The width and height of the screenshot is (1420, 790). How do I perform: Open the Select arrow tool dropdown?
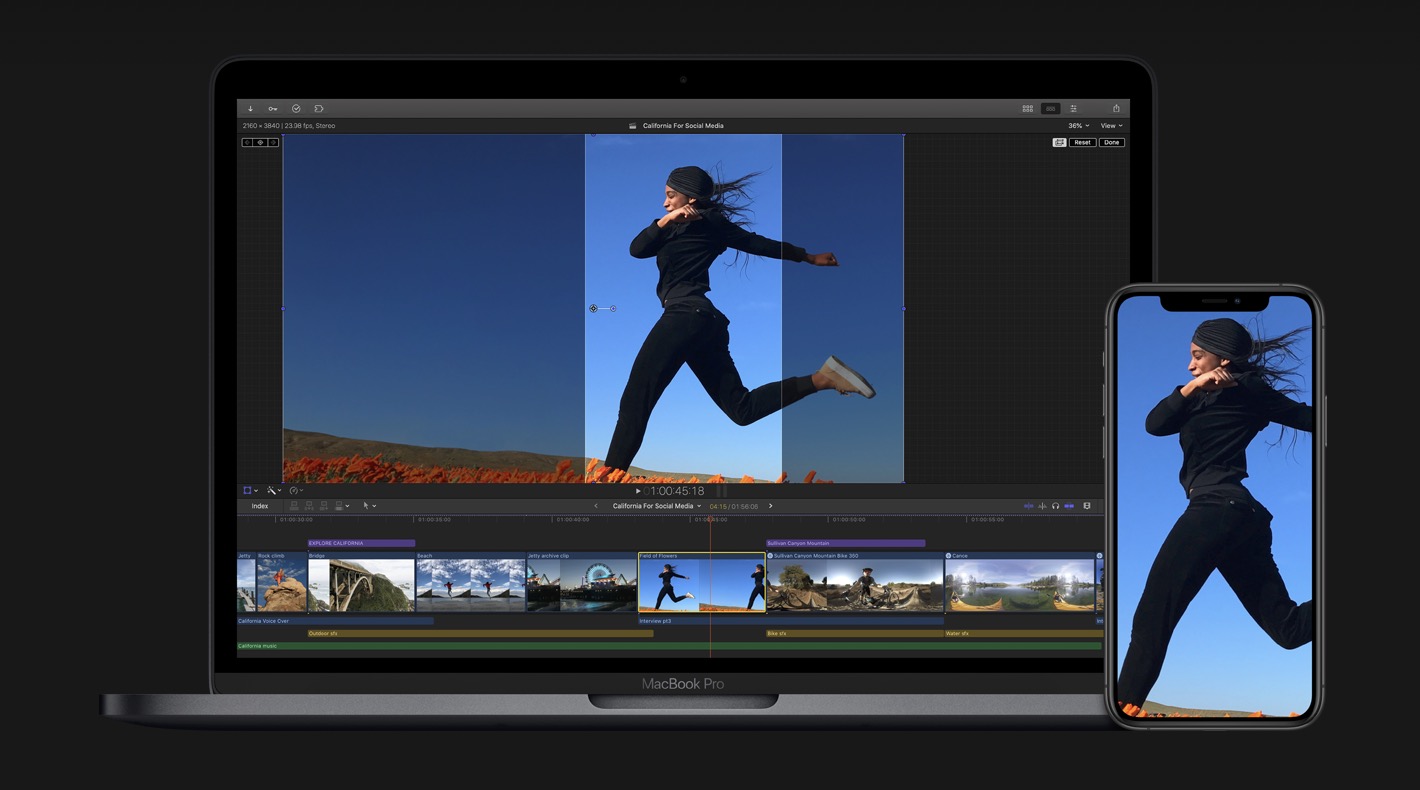(369, 506)
